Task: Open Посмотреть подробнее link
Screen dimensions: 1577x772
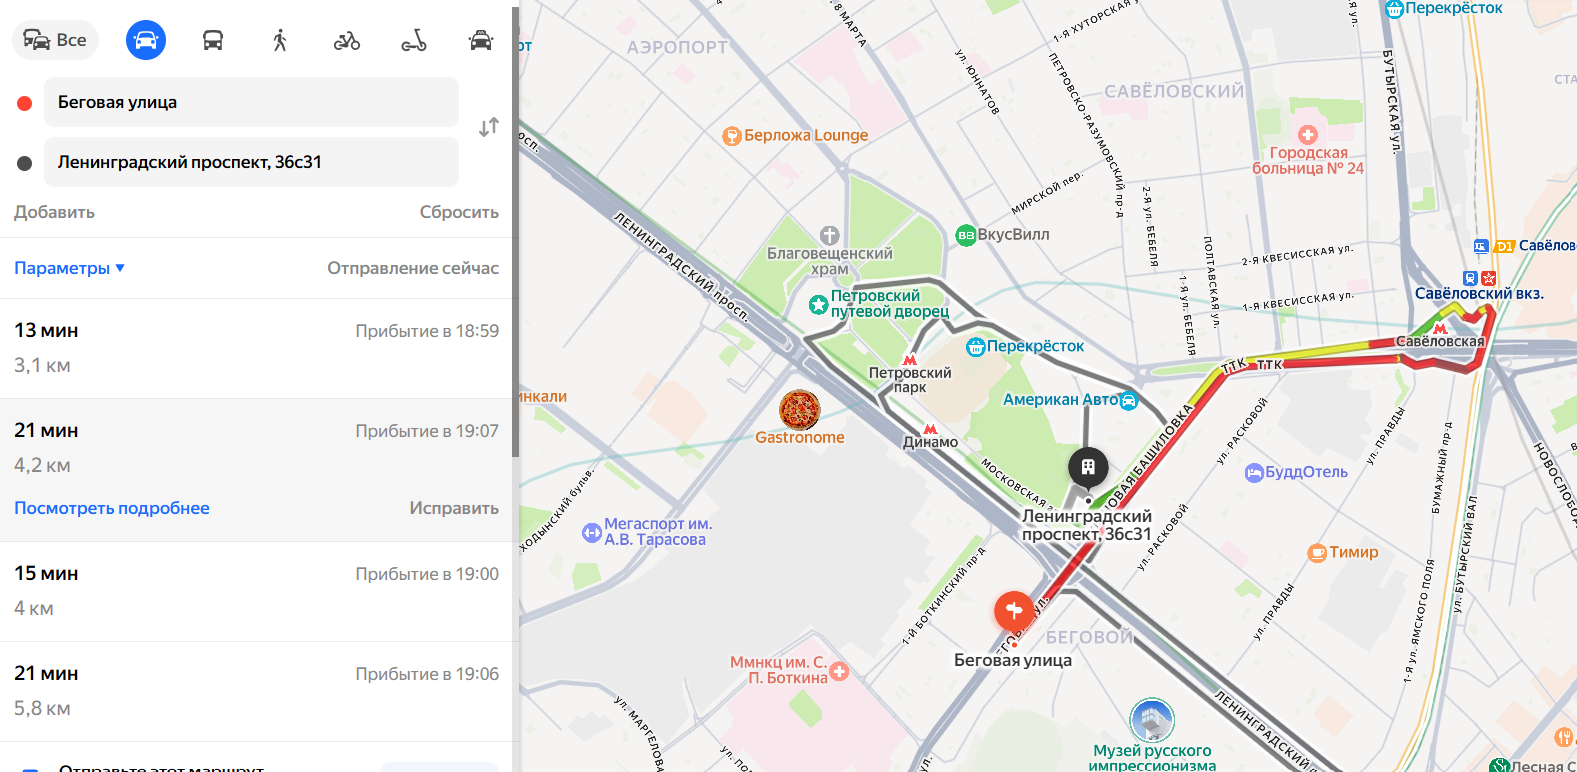Action: (112, 508)
